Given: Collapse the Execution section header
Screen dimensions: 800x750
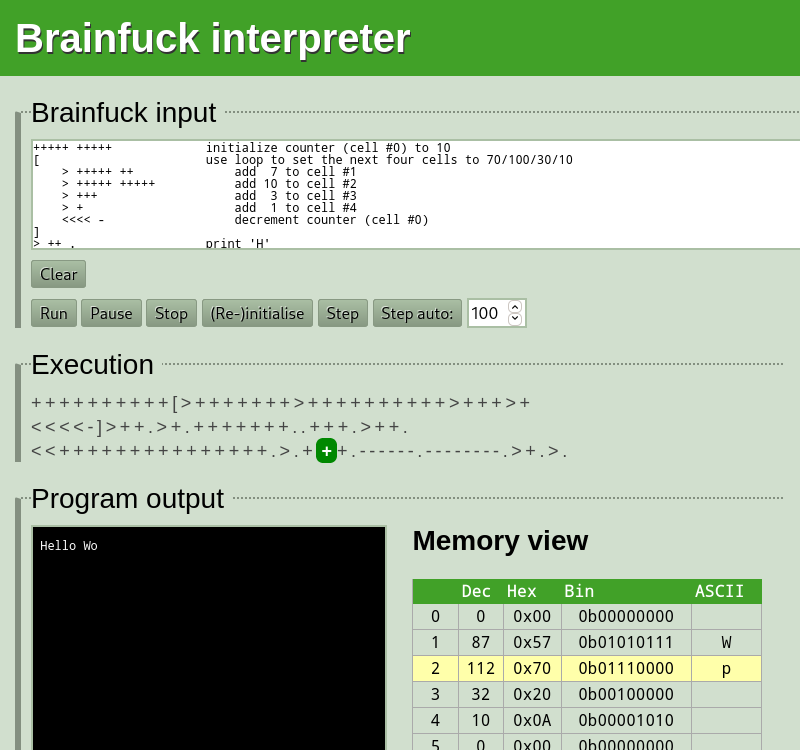Looking at the screenshot, I should coord(92,365).
